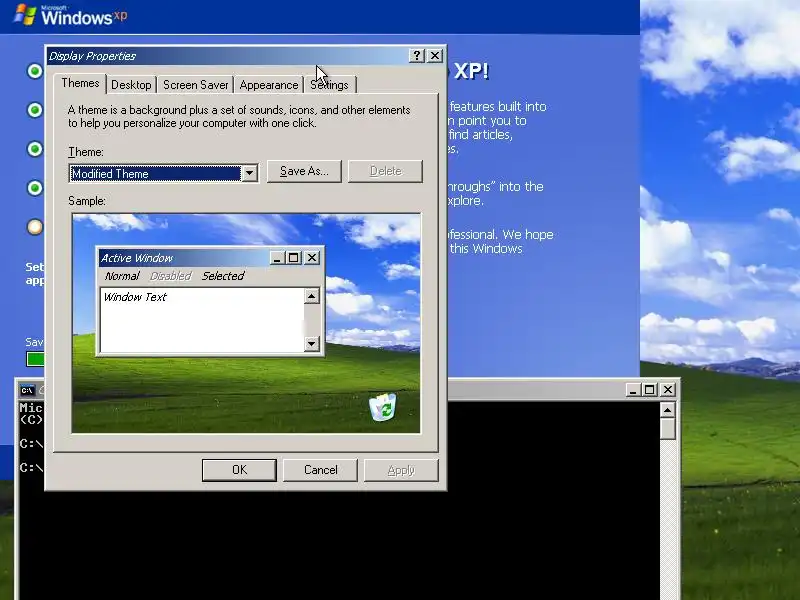This screenshot has height=600, width=800.
Task: Confirm with the OK button
Action: coord(239,470)
